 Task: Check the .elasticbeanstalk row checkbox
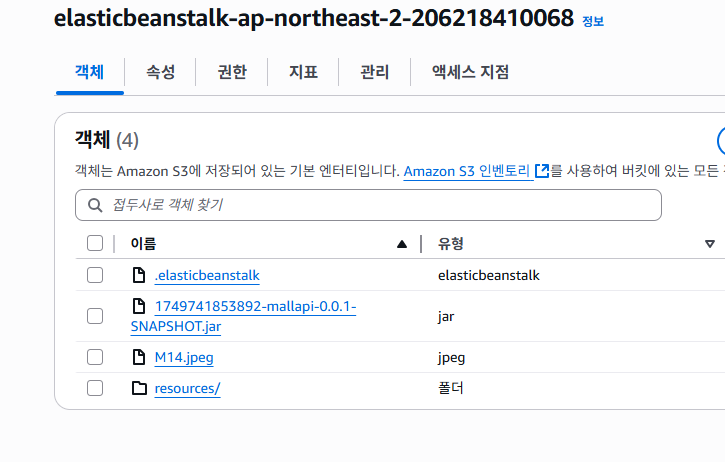point(95,275)
